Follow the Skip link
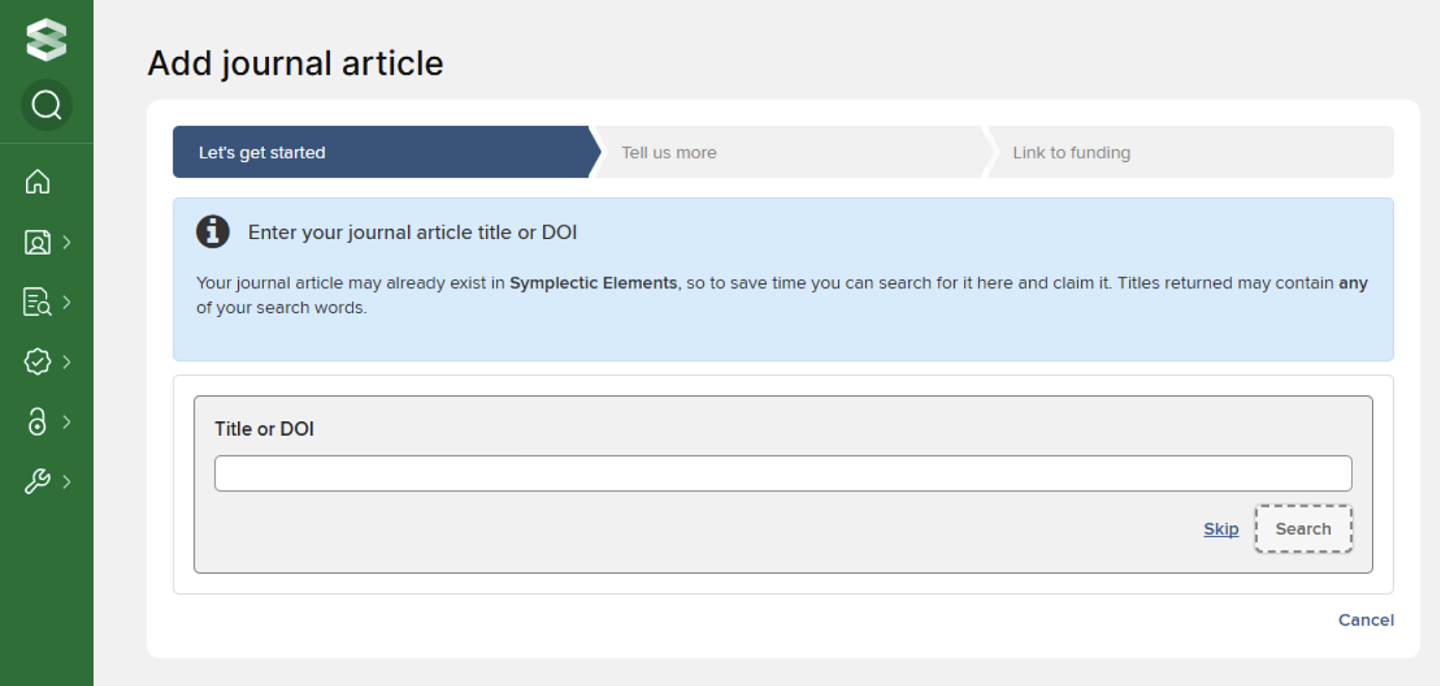The height and width of the screenshot is (686, 1440). point(1221,529)
